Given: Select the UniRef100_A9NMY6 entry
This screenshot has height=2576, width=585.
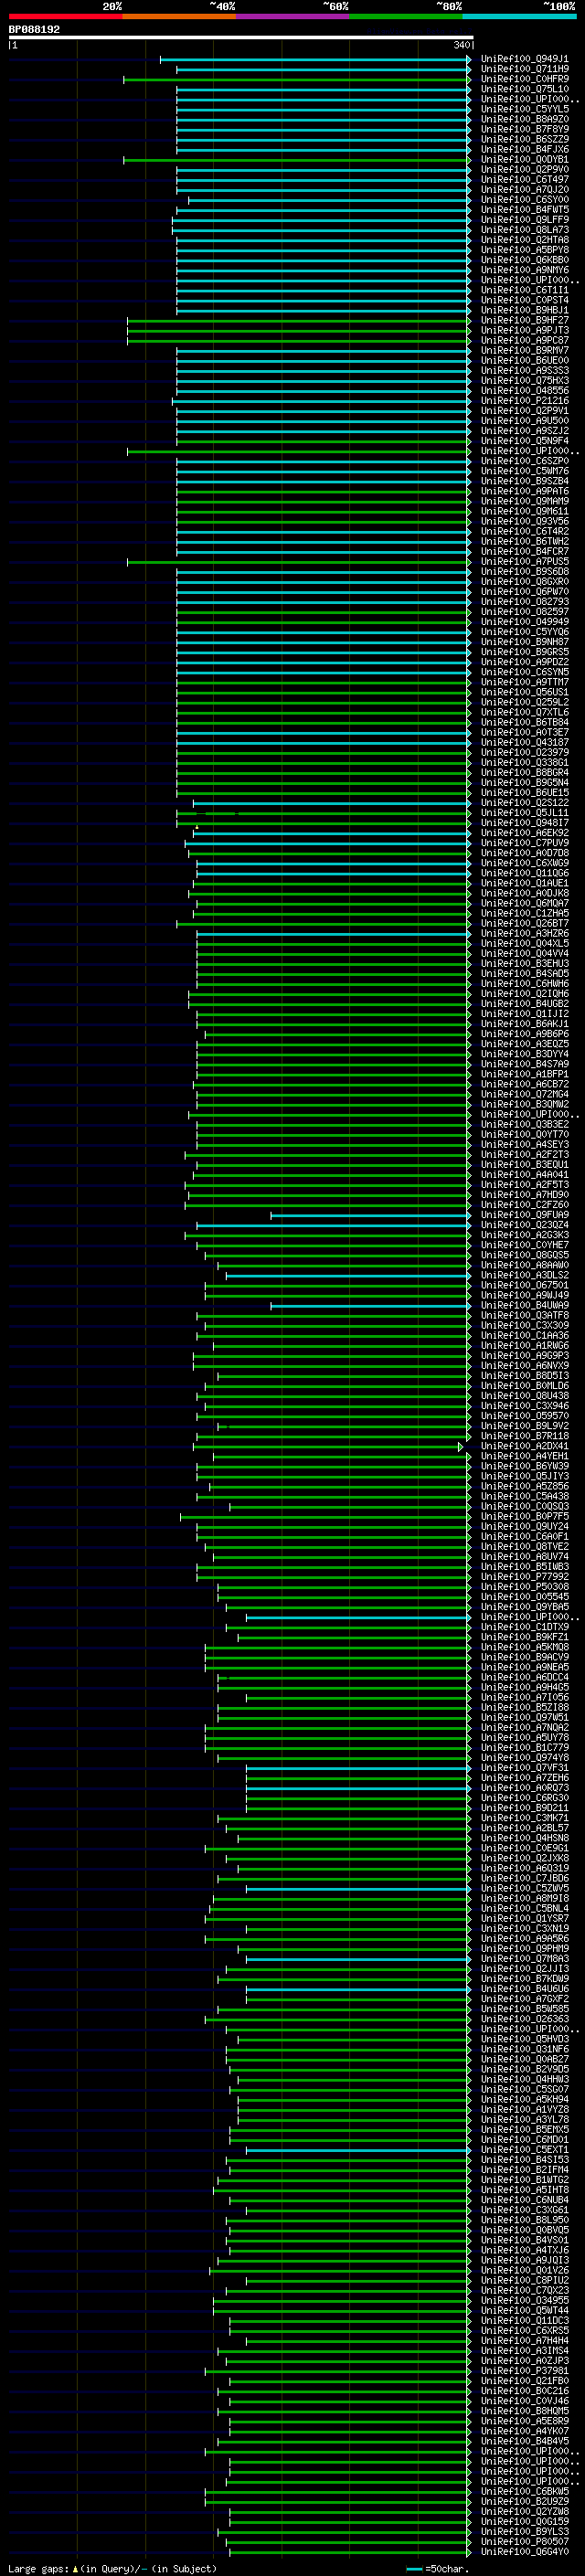Looking at the screenshot, I should tap(524, 270).
